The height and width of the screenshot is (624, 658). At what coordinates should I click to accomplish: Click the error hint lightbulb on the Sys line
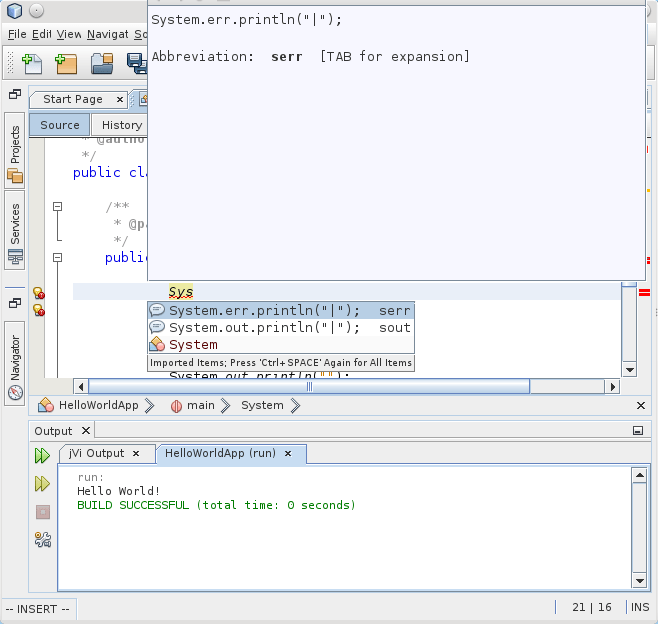[39, 292]
